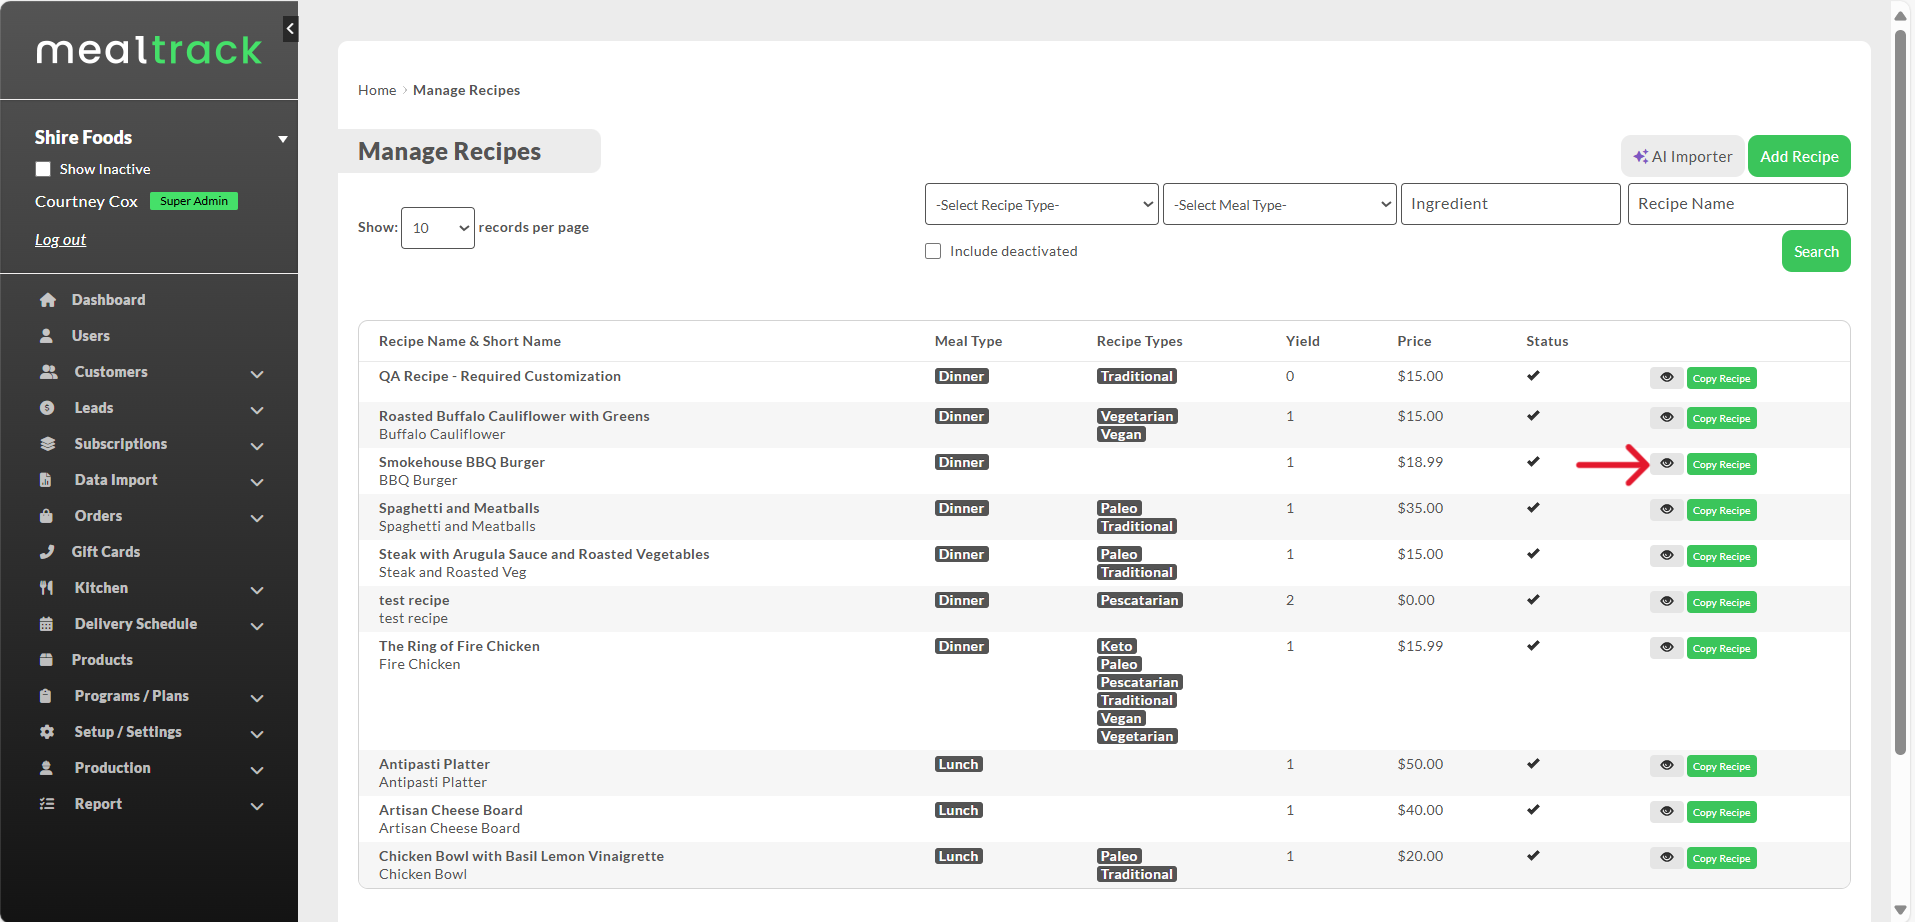Open the Production menu item

click(x=113, y=768)
